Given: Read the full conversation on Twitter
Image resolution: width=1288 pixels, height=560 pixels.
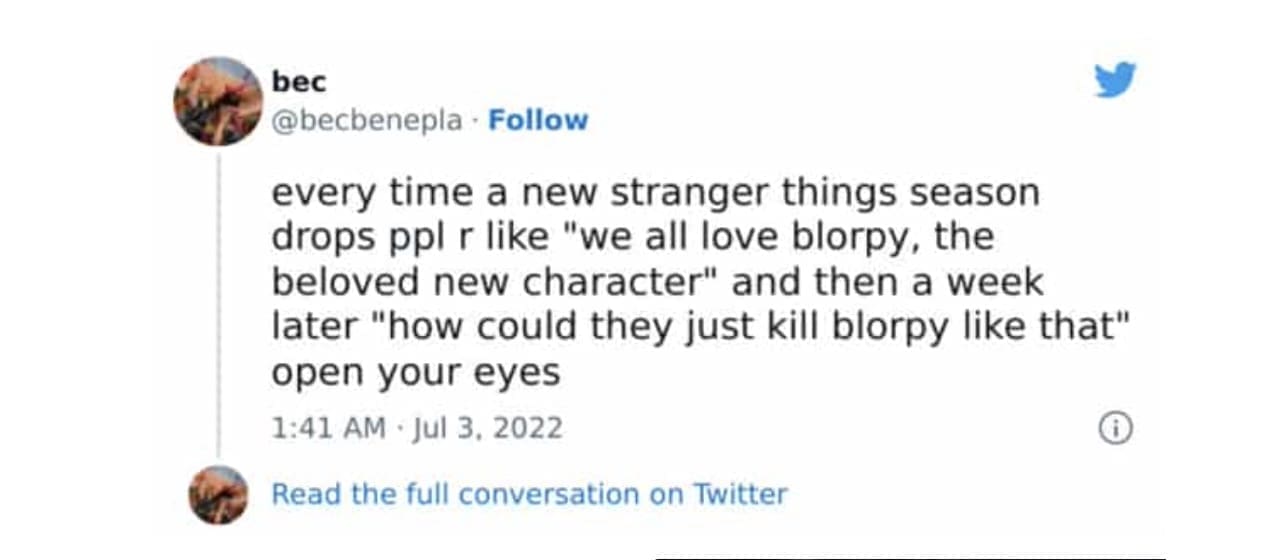Looking at the screenshot, I should click(x=529, y=494).
